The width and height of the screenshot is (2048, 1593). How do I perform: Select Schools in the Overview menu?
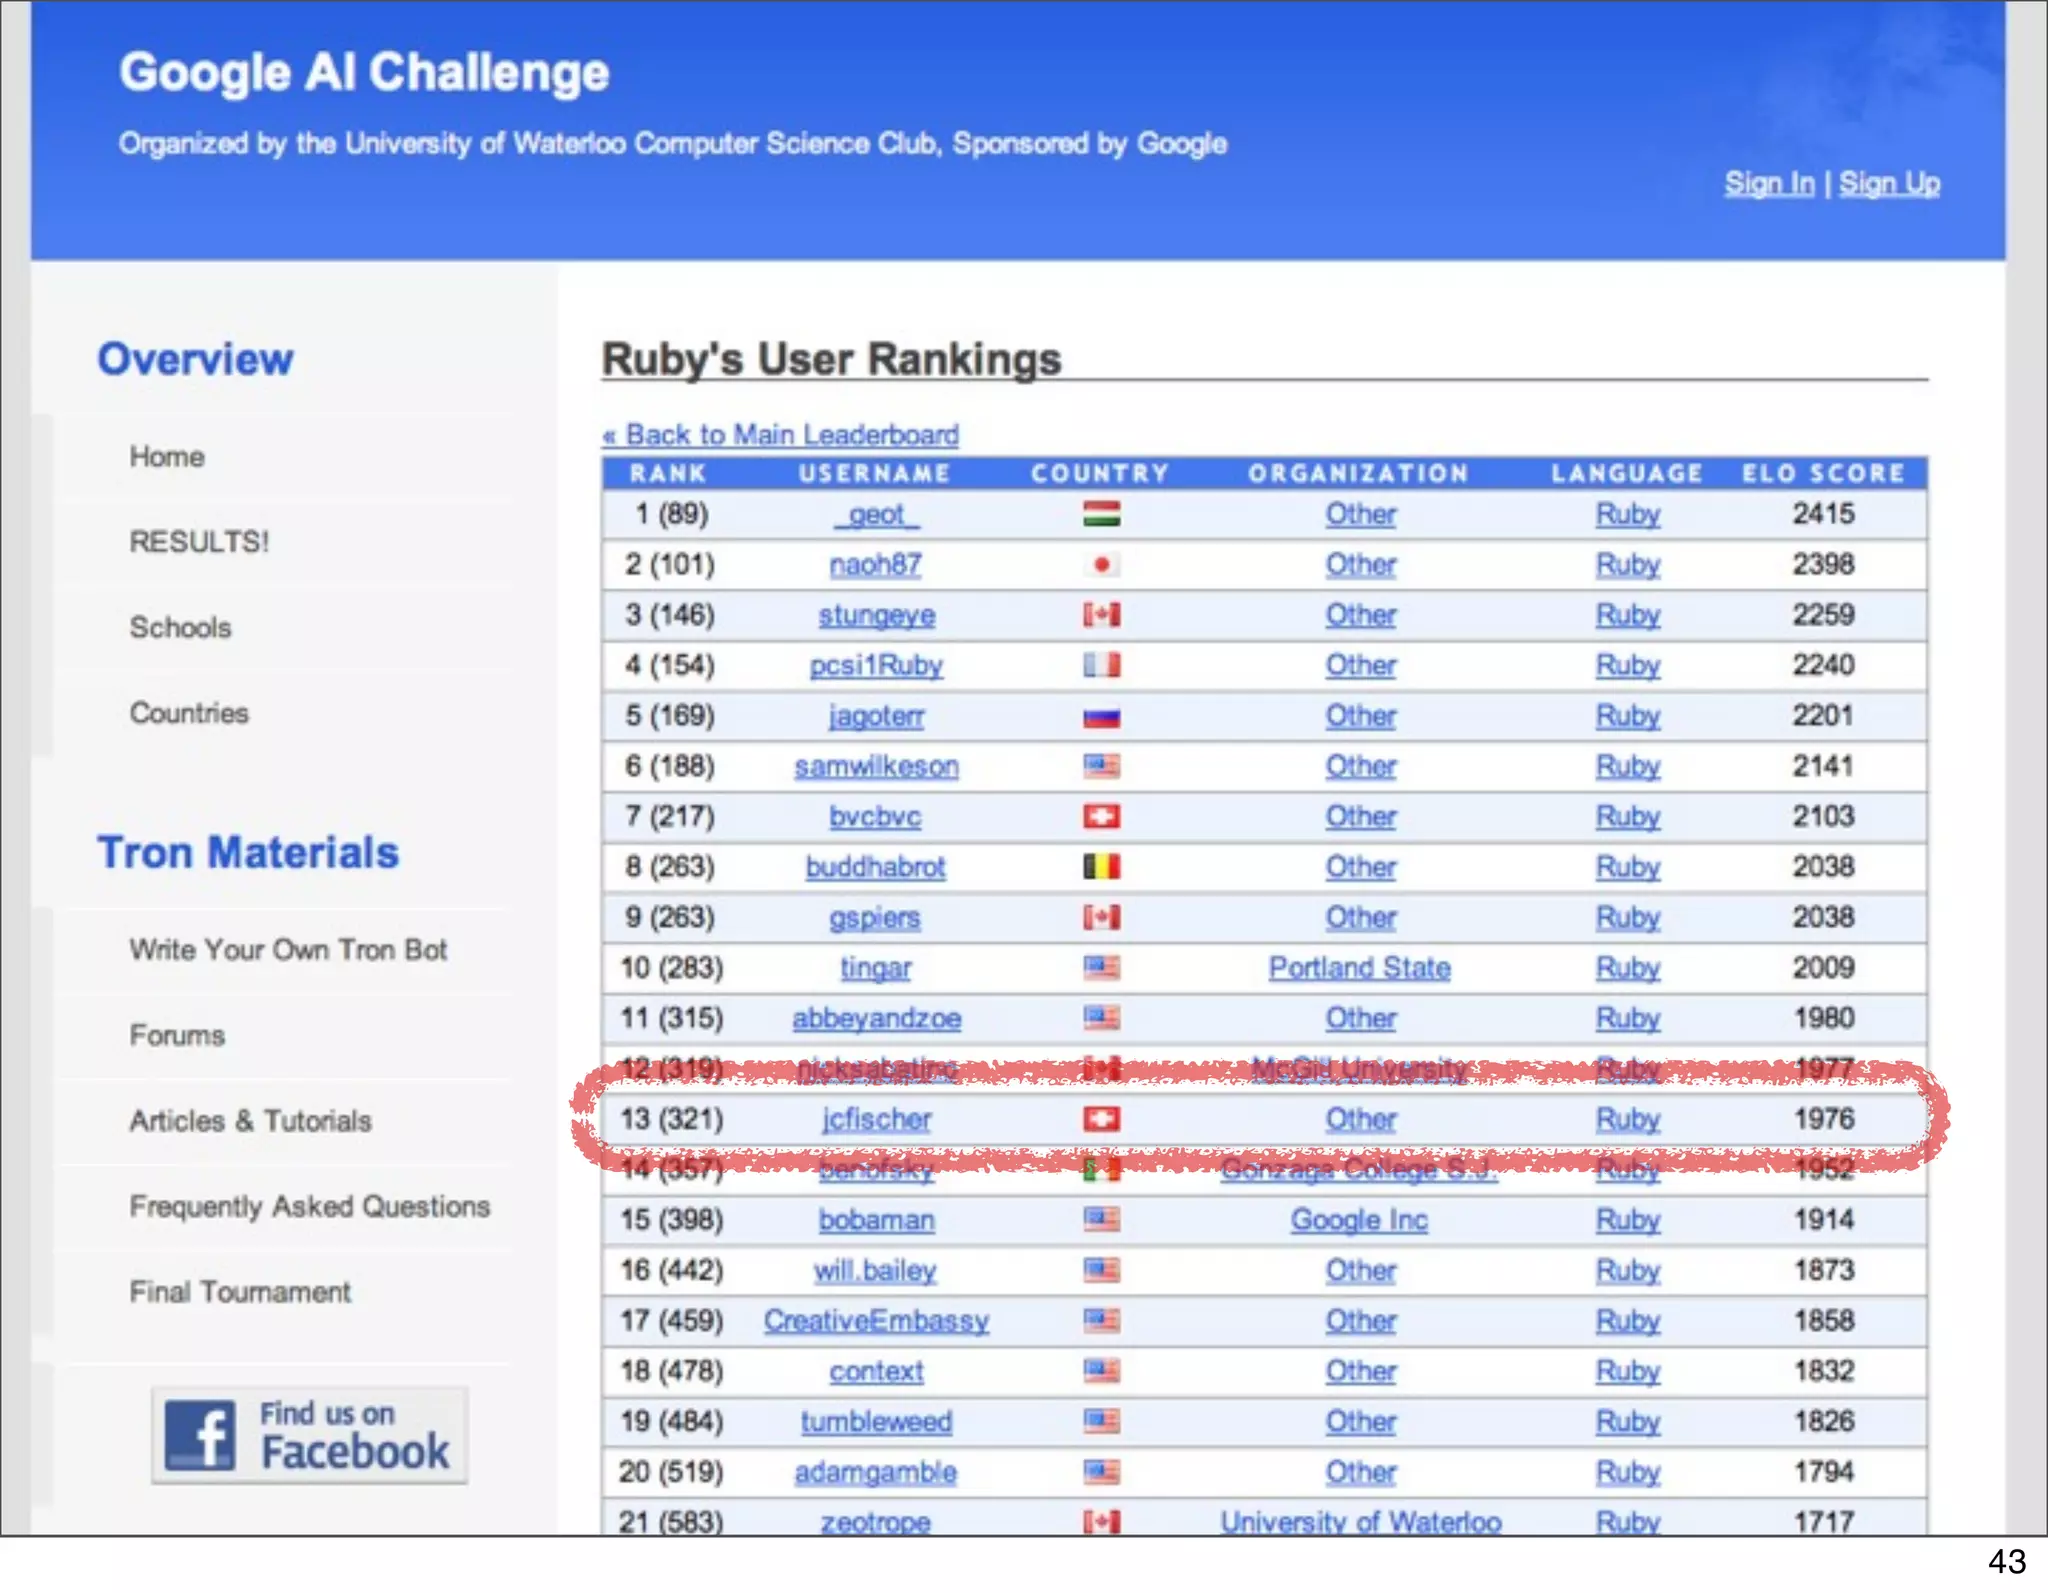click(180, 628)
